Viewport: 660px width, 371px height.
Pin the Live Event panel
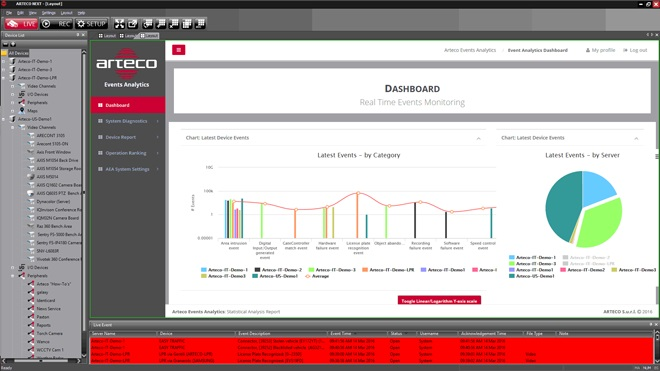[x=650, y=324]
